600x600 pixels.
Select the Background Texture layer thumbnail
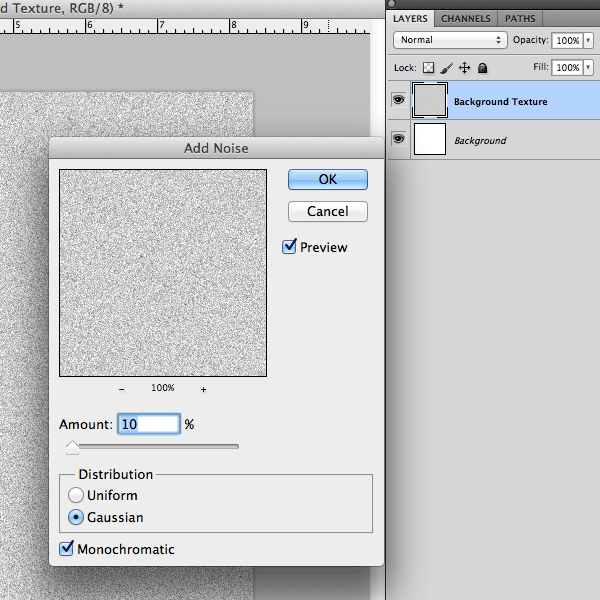click(x=430, y=100)
